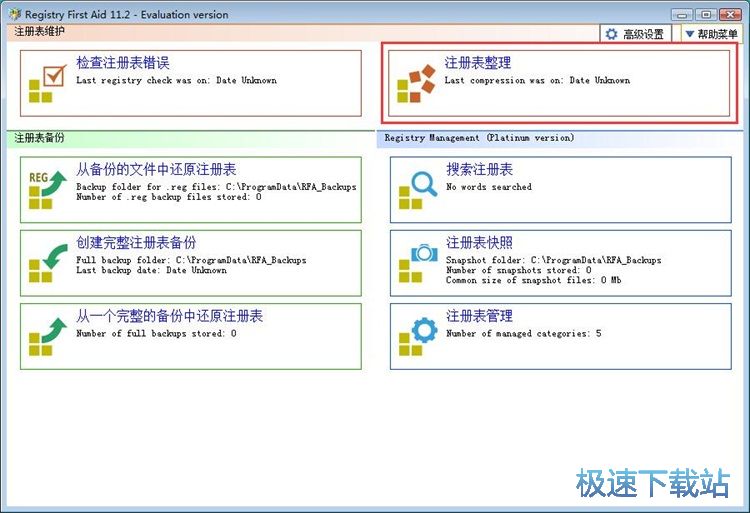Click the registry snapshot camera icon
This screenshot has height=513, width=750.
click(418, 263)
